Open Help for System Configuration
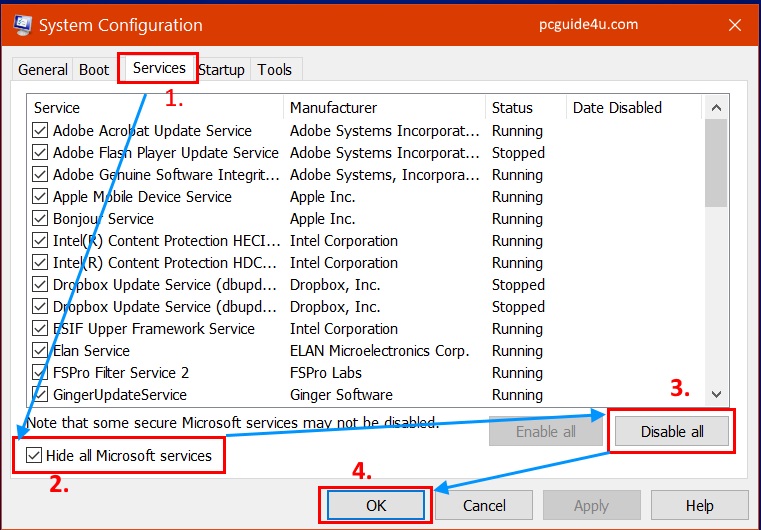 [699, 506]
